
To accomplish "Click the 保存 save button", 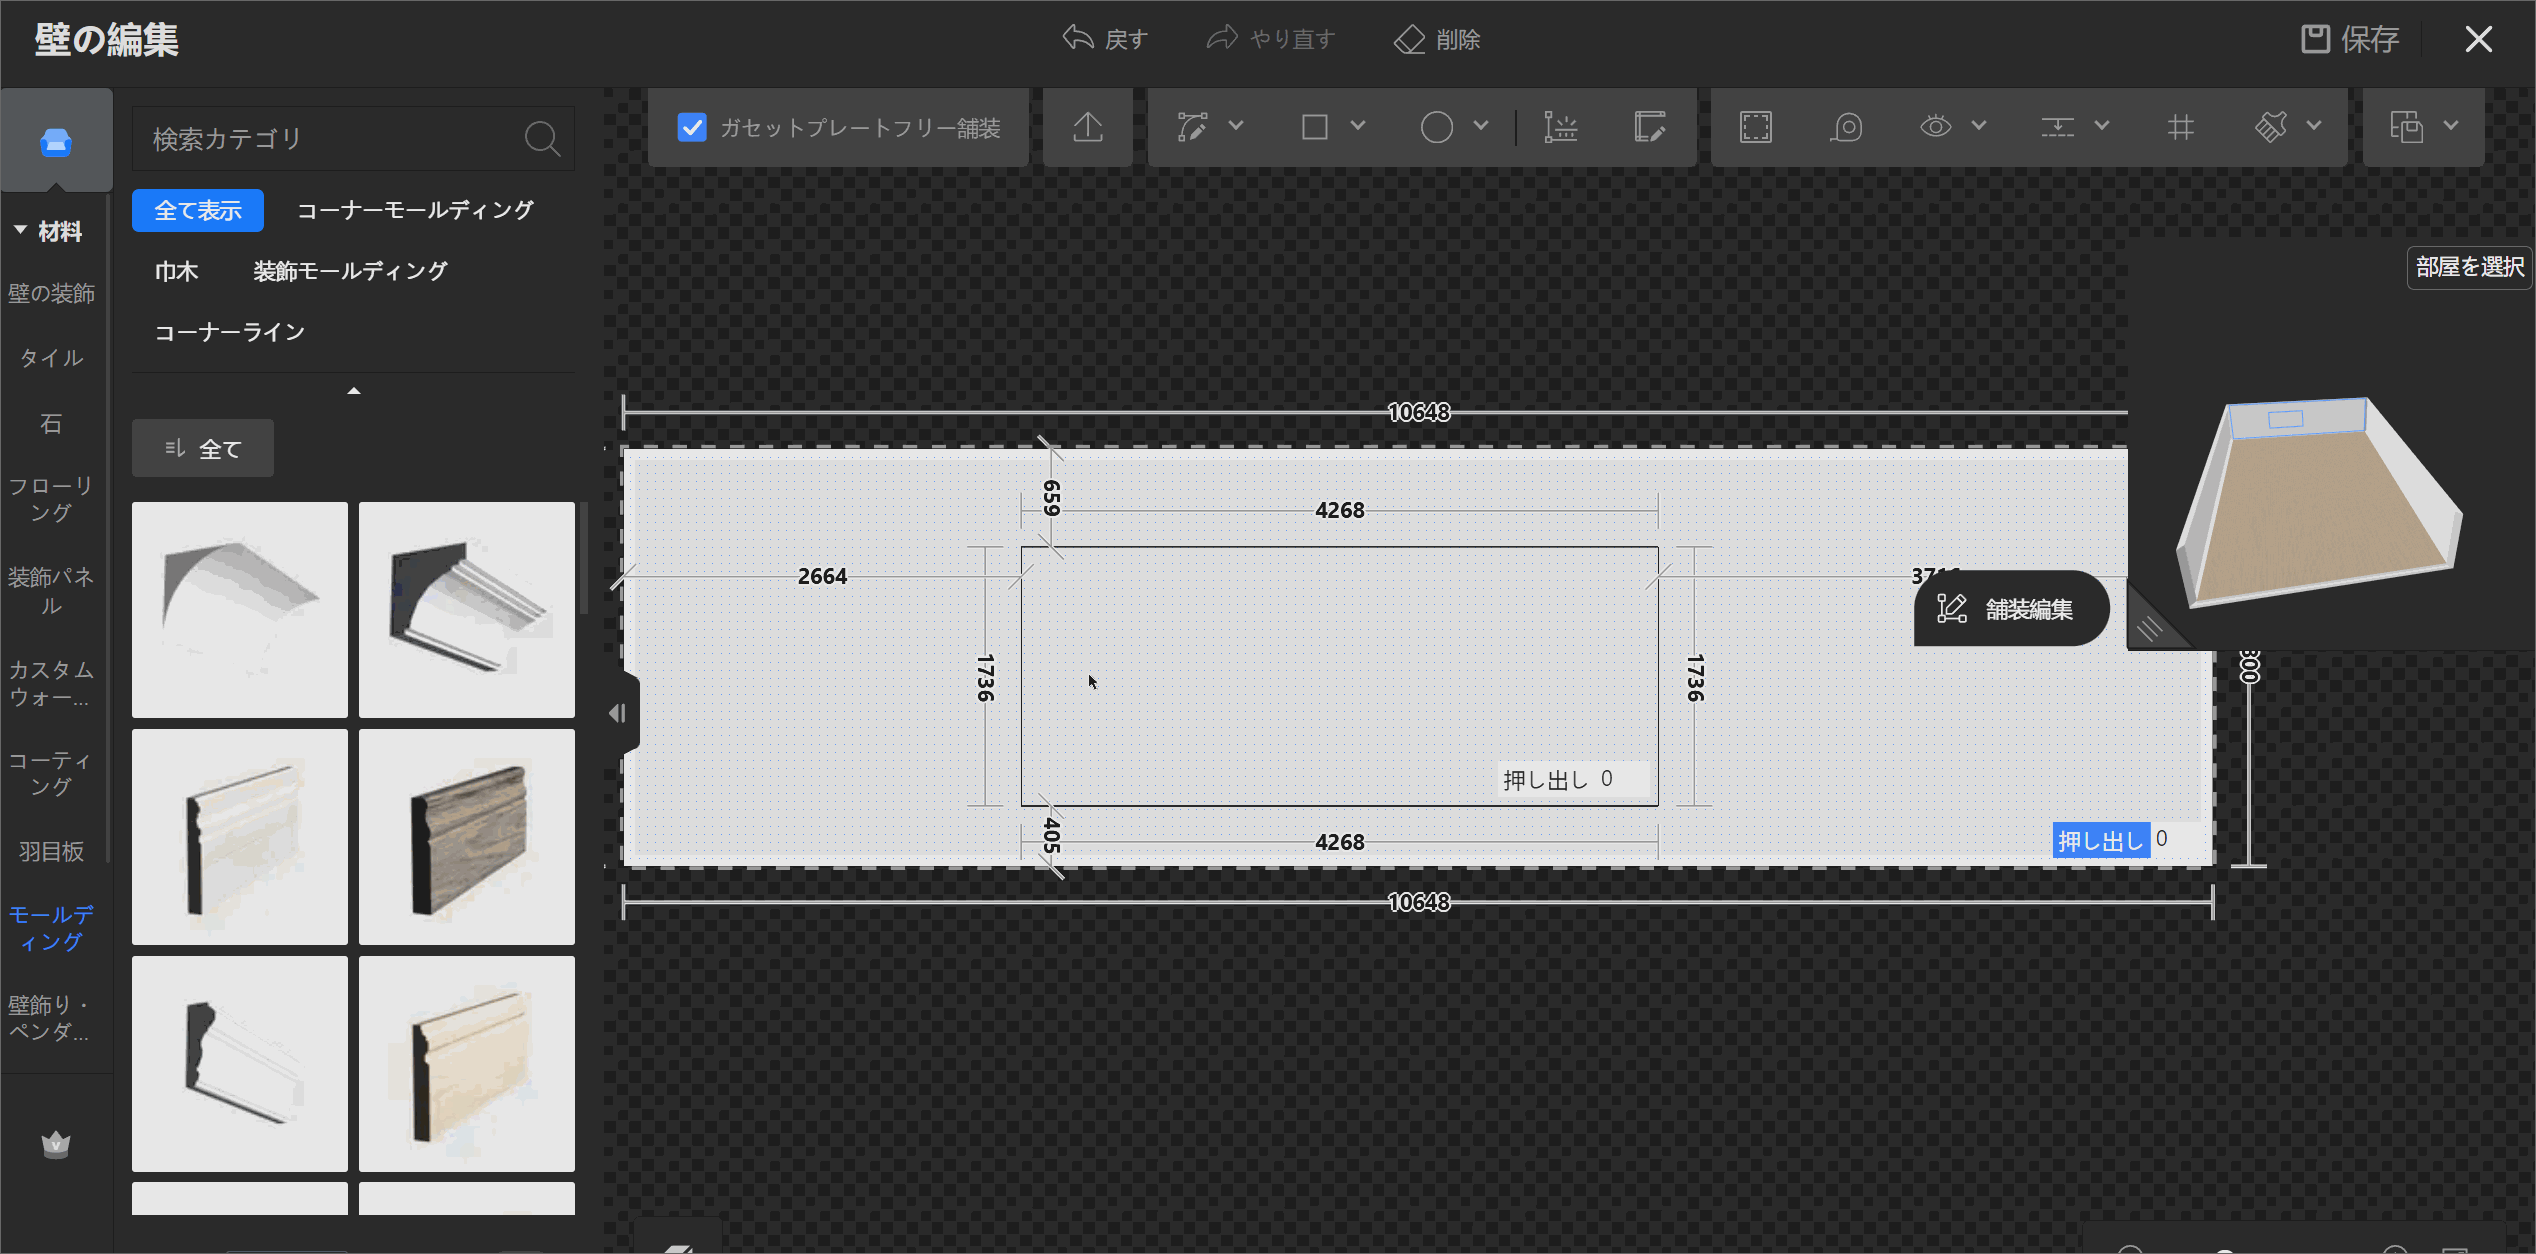I will [x=2350, y=39].
